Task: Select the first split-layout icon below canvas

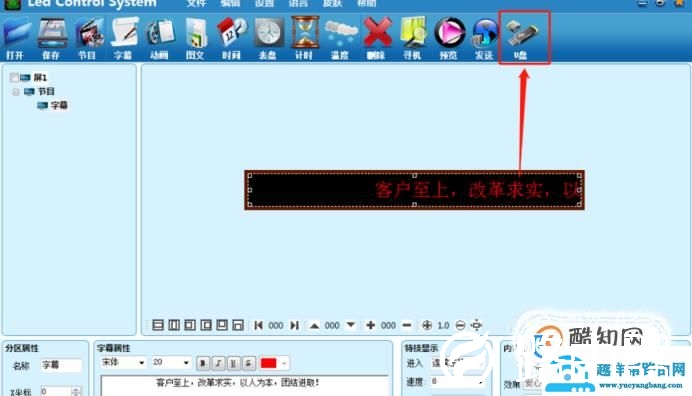Action: (158, 325)
